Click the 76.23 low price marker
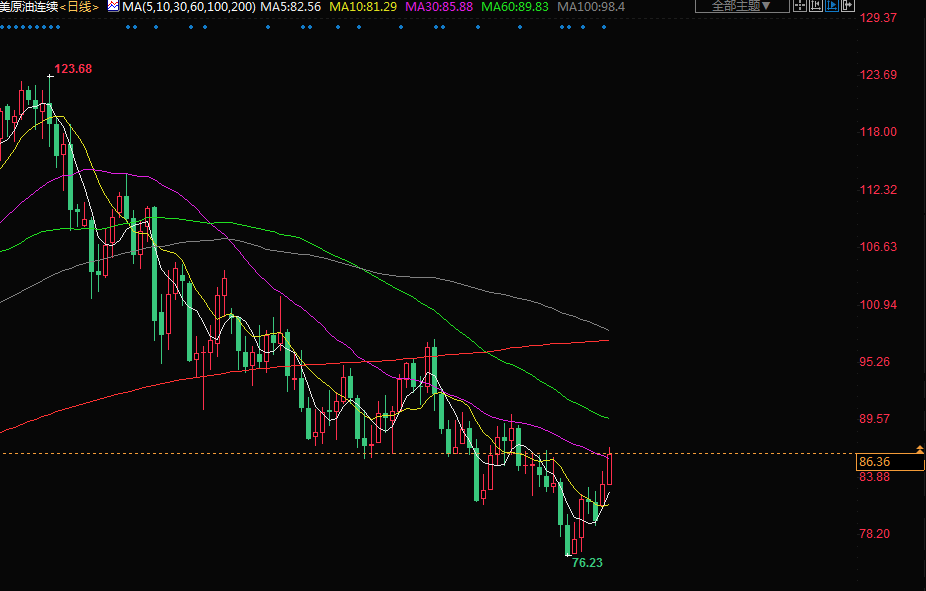926x591 pixels. [587, 563]
